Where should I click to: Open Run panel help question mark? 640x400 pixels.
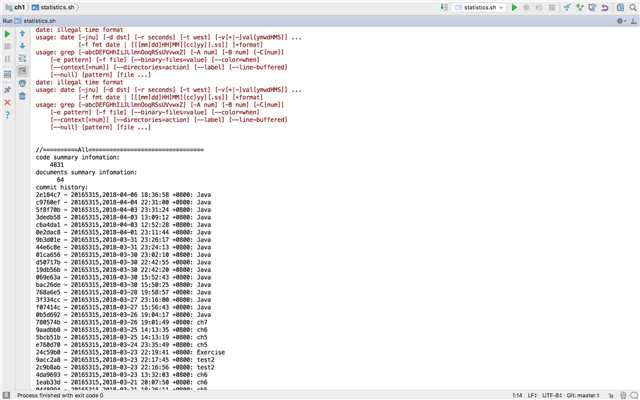(x=7, y=115)
